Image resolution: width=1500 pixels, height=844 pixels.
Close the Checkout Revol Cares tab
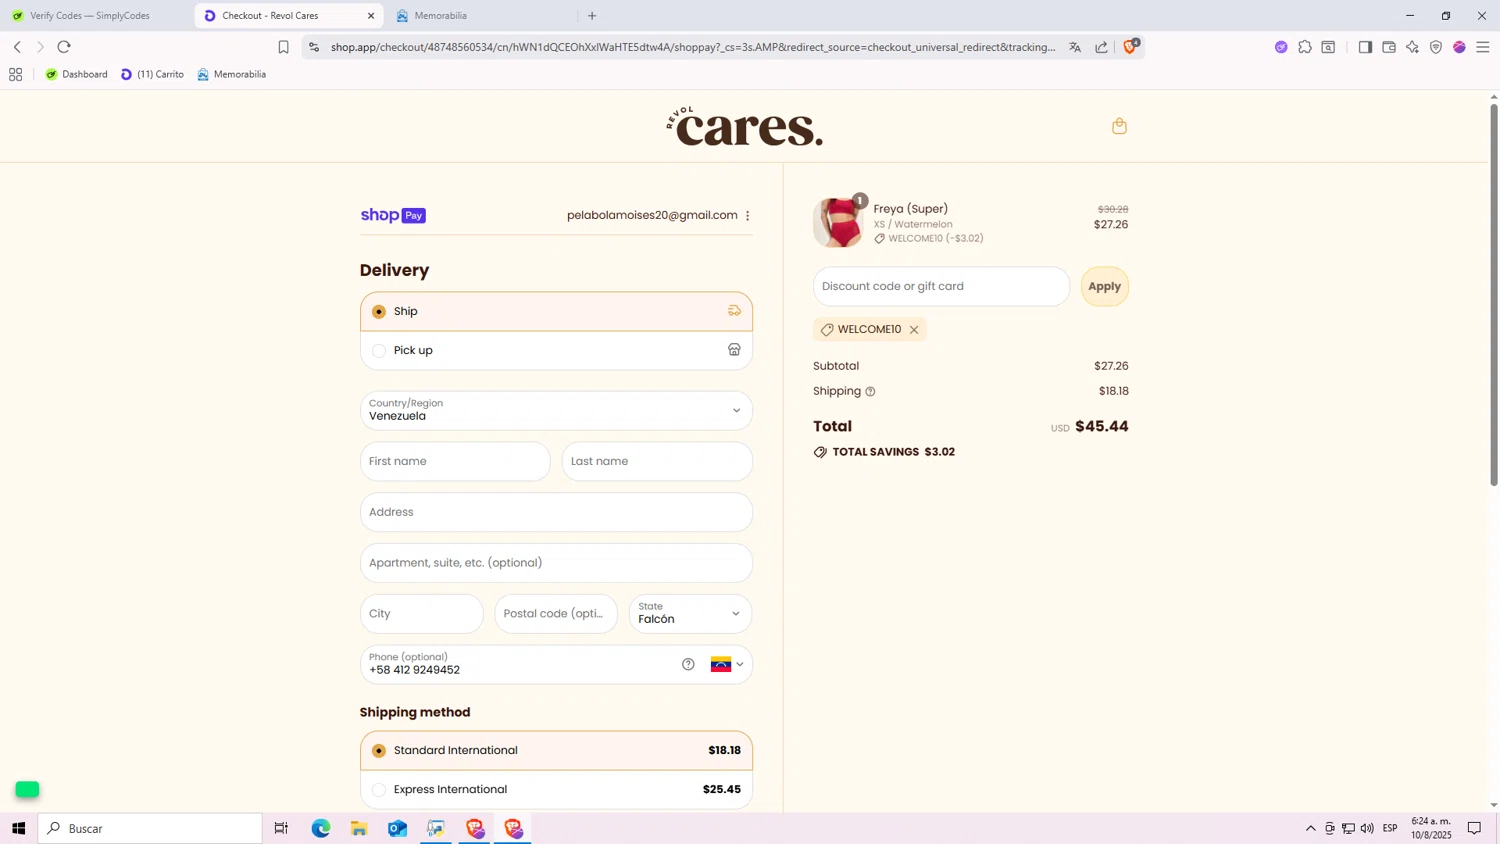371,16
